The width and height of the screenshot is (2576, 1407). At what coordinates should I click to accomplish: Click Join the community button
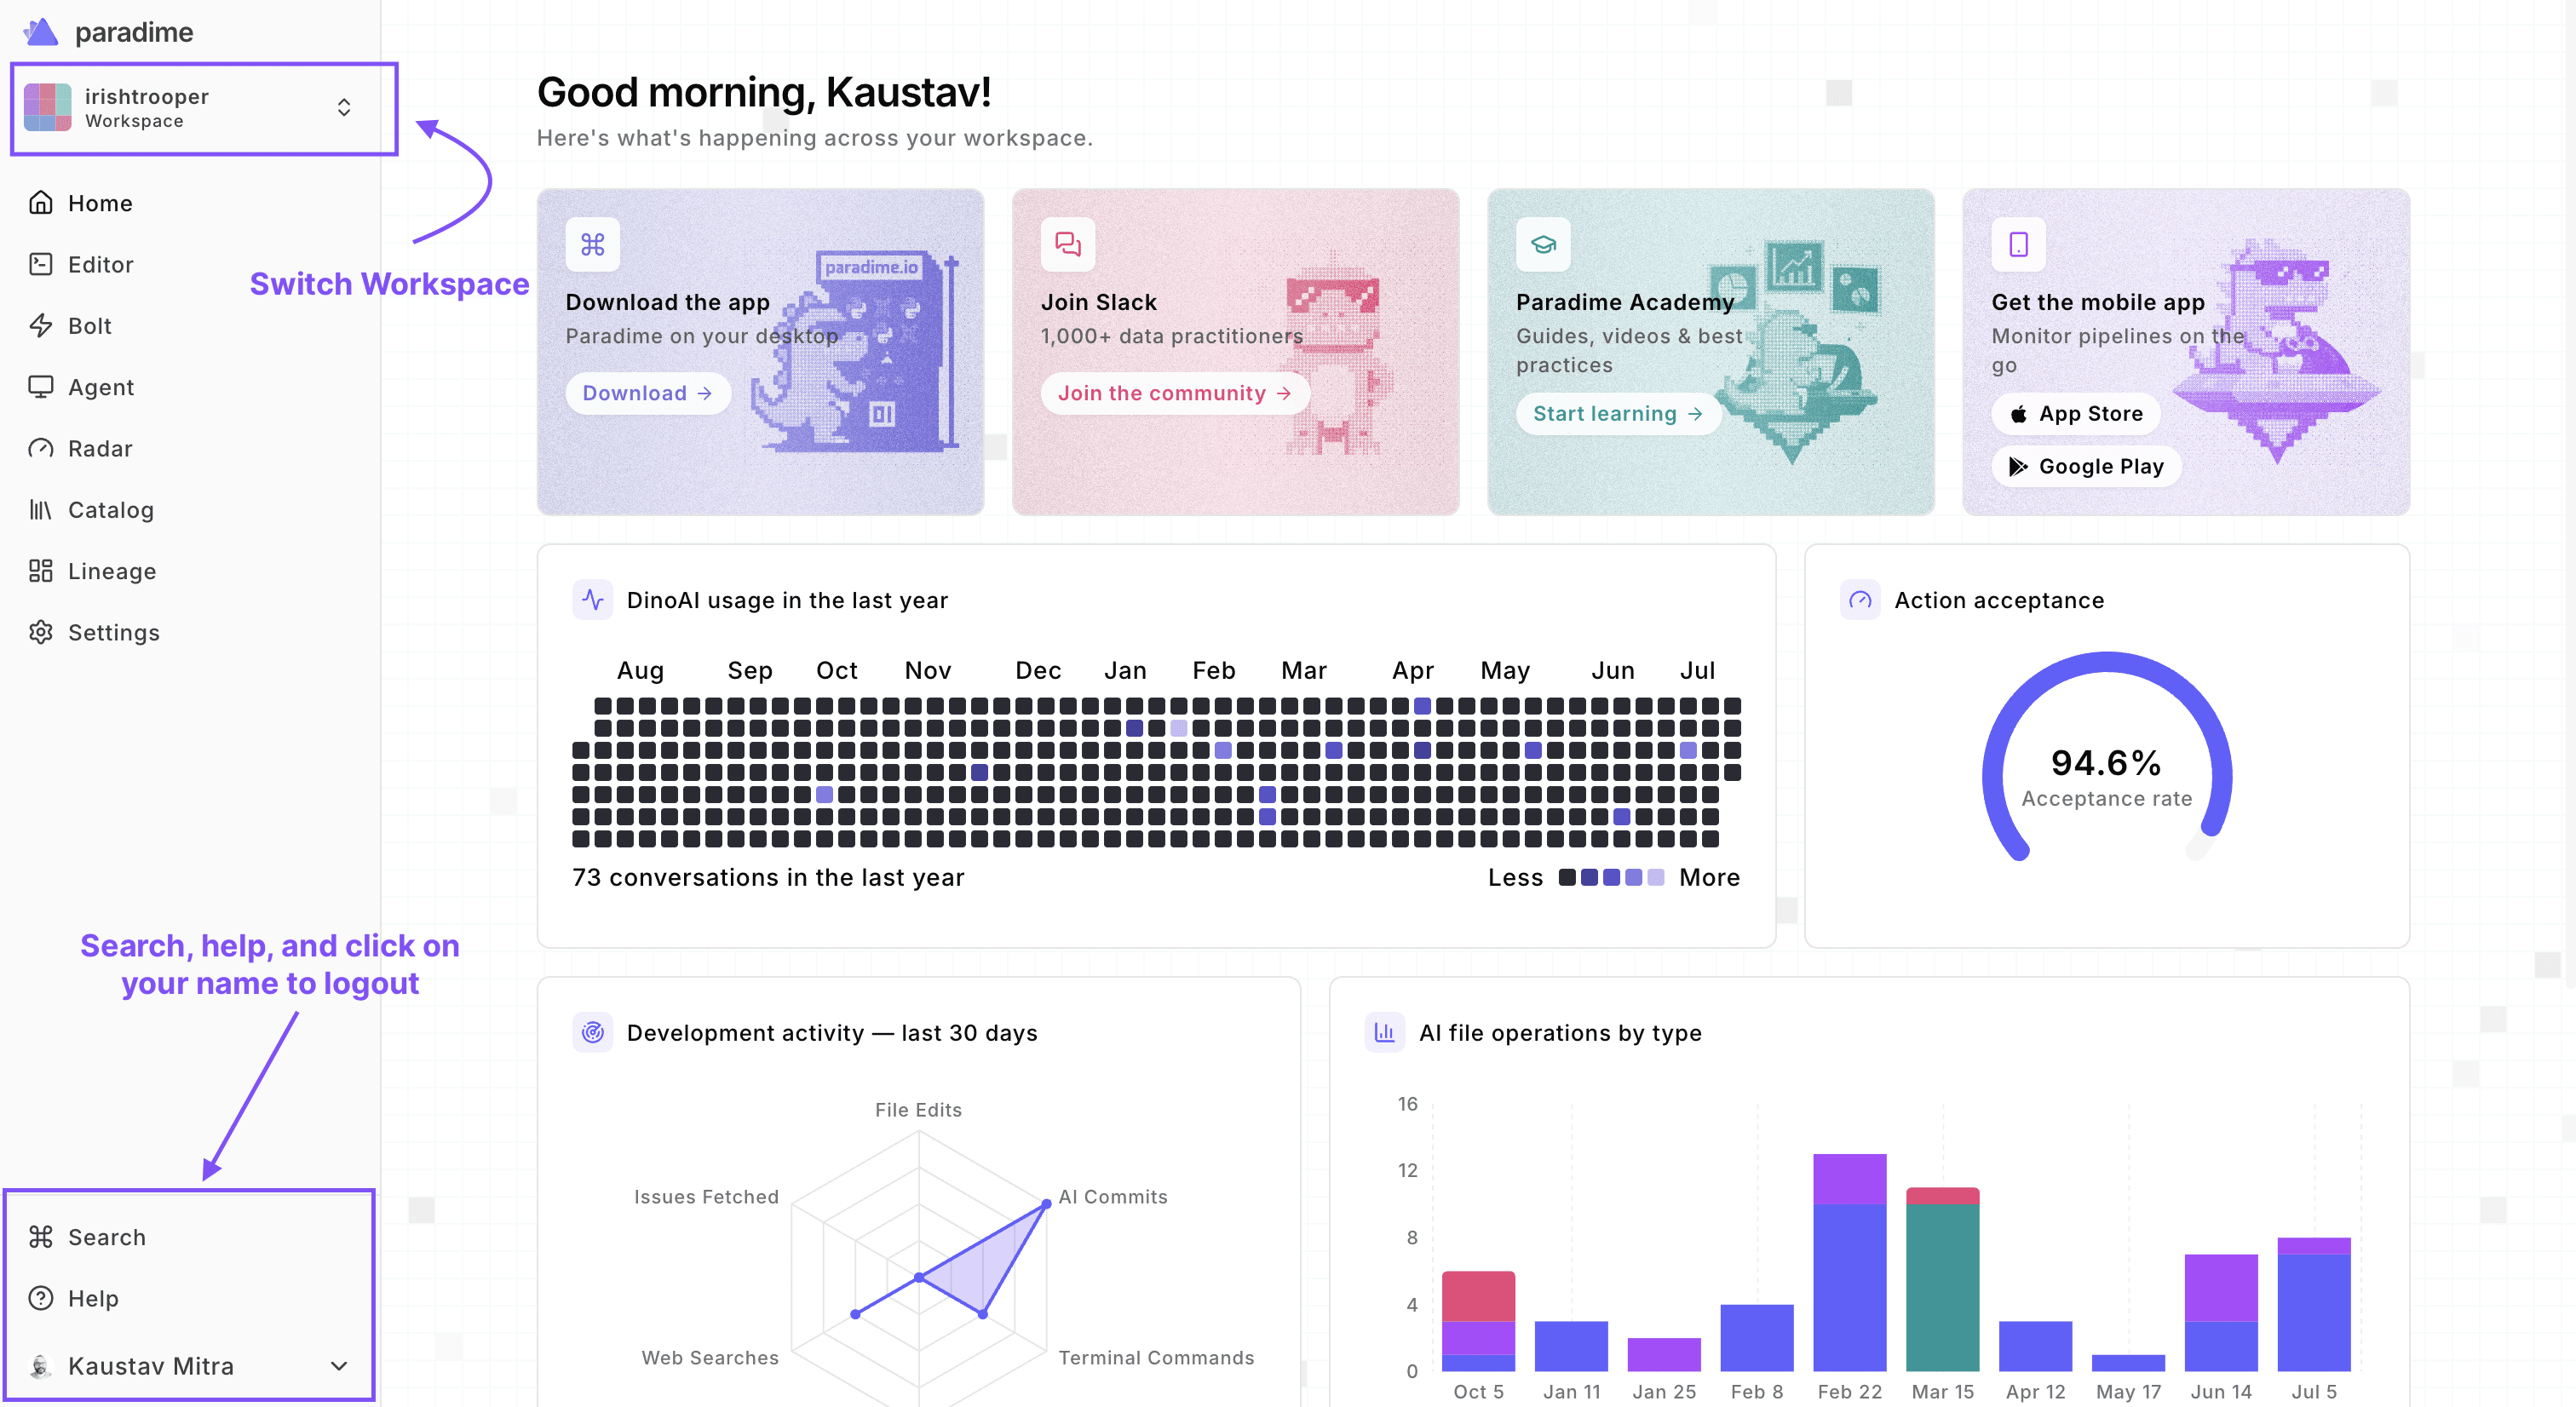1175,393
